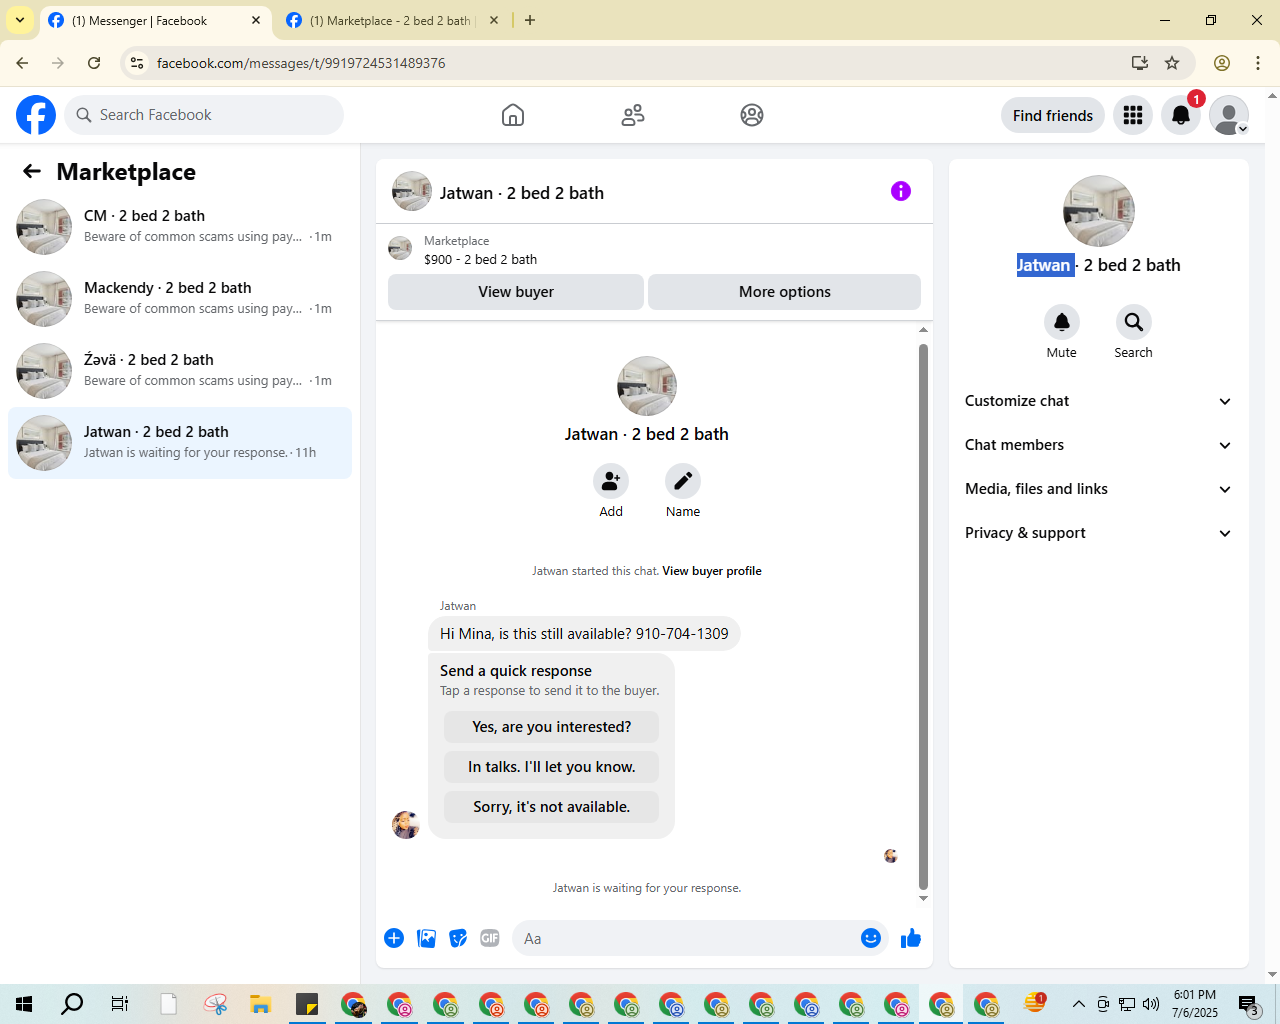This screenshot has height=1024, width=1280.
Task: Open more actions plus icon in composer
Action: coord(394,938)
